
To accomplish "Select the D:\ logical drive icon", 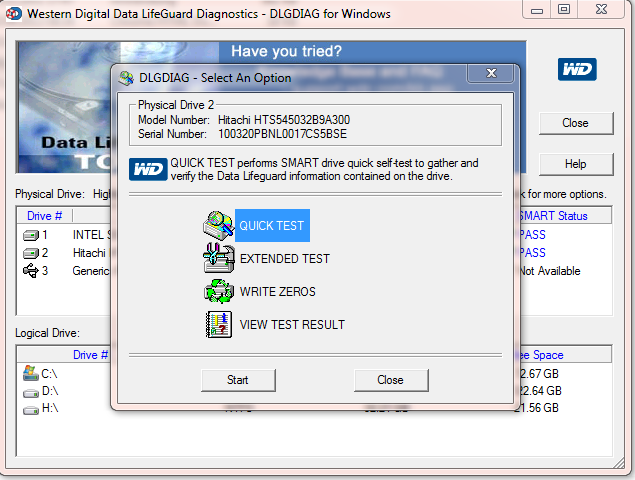I will 31,393.
